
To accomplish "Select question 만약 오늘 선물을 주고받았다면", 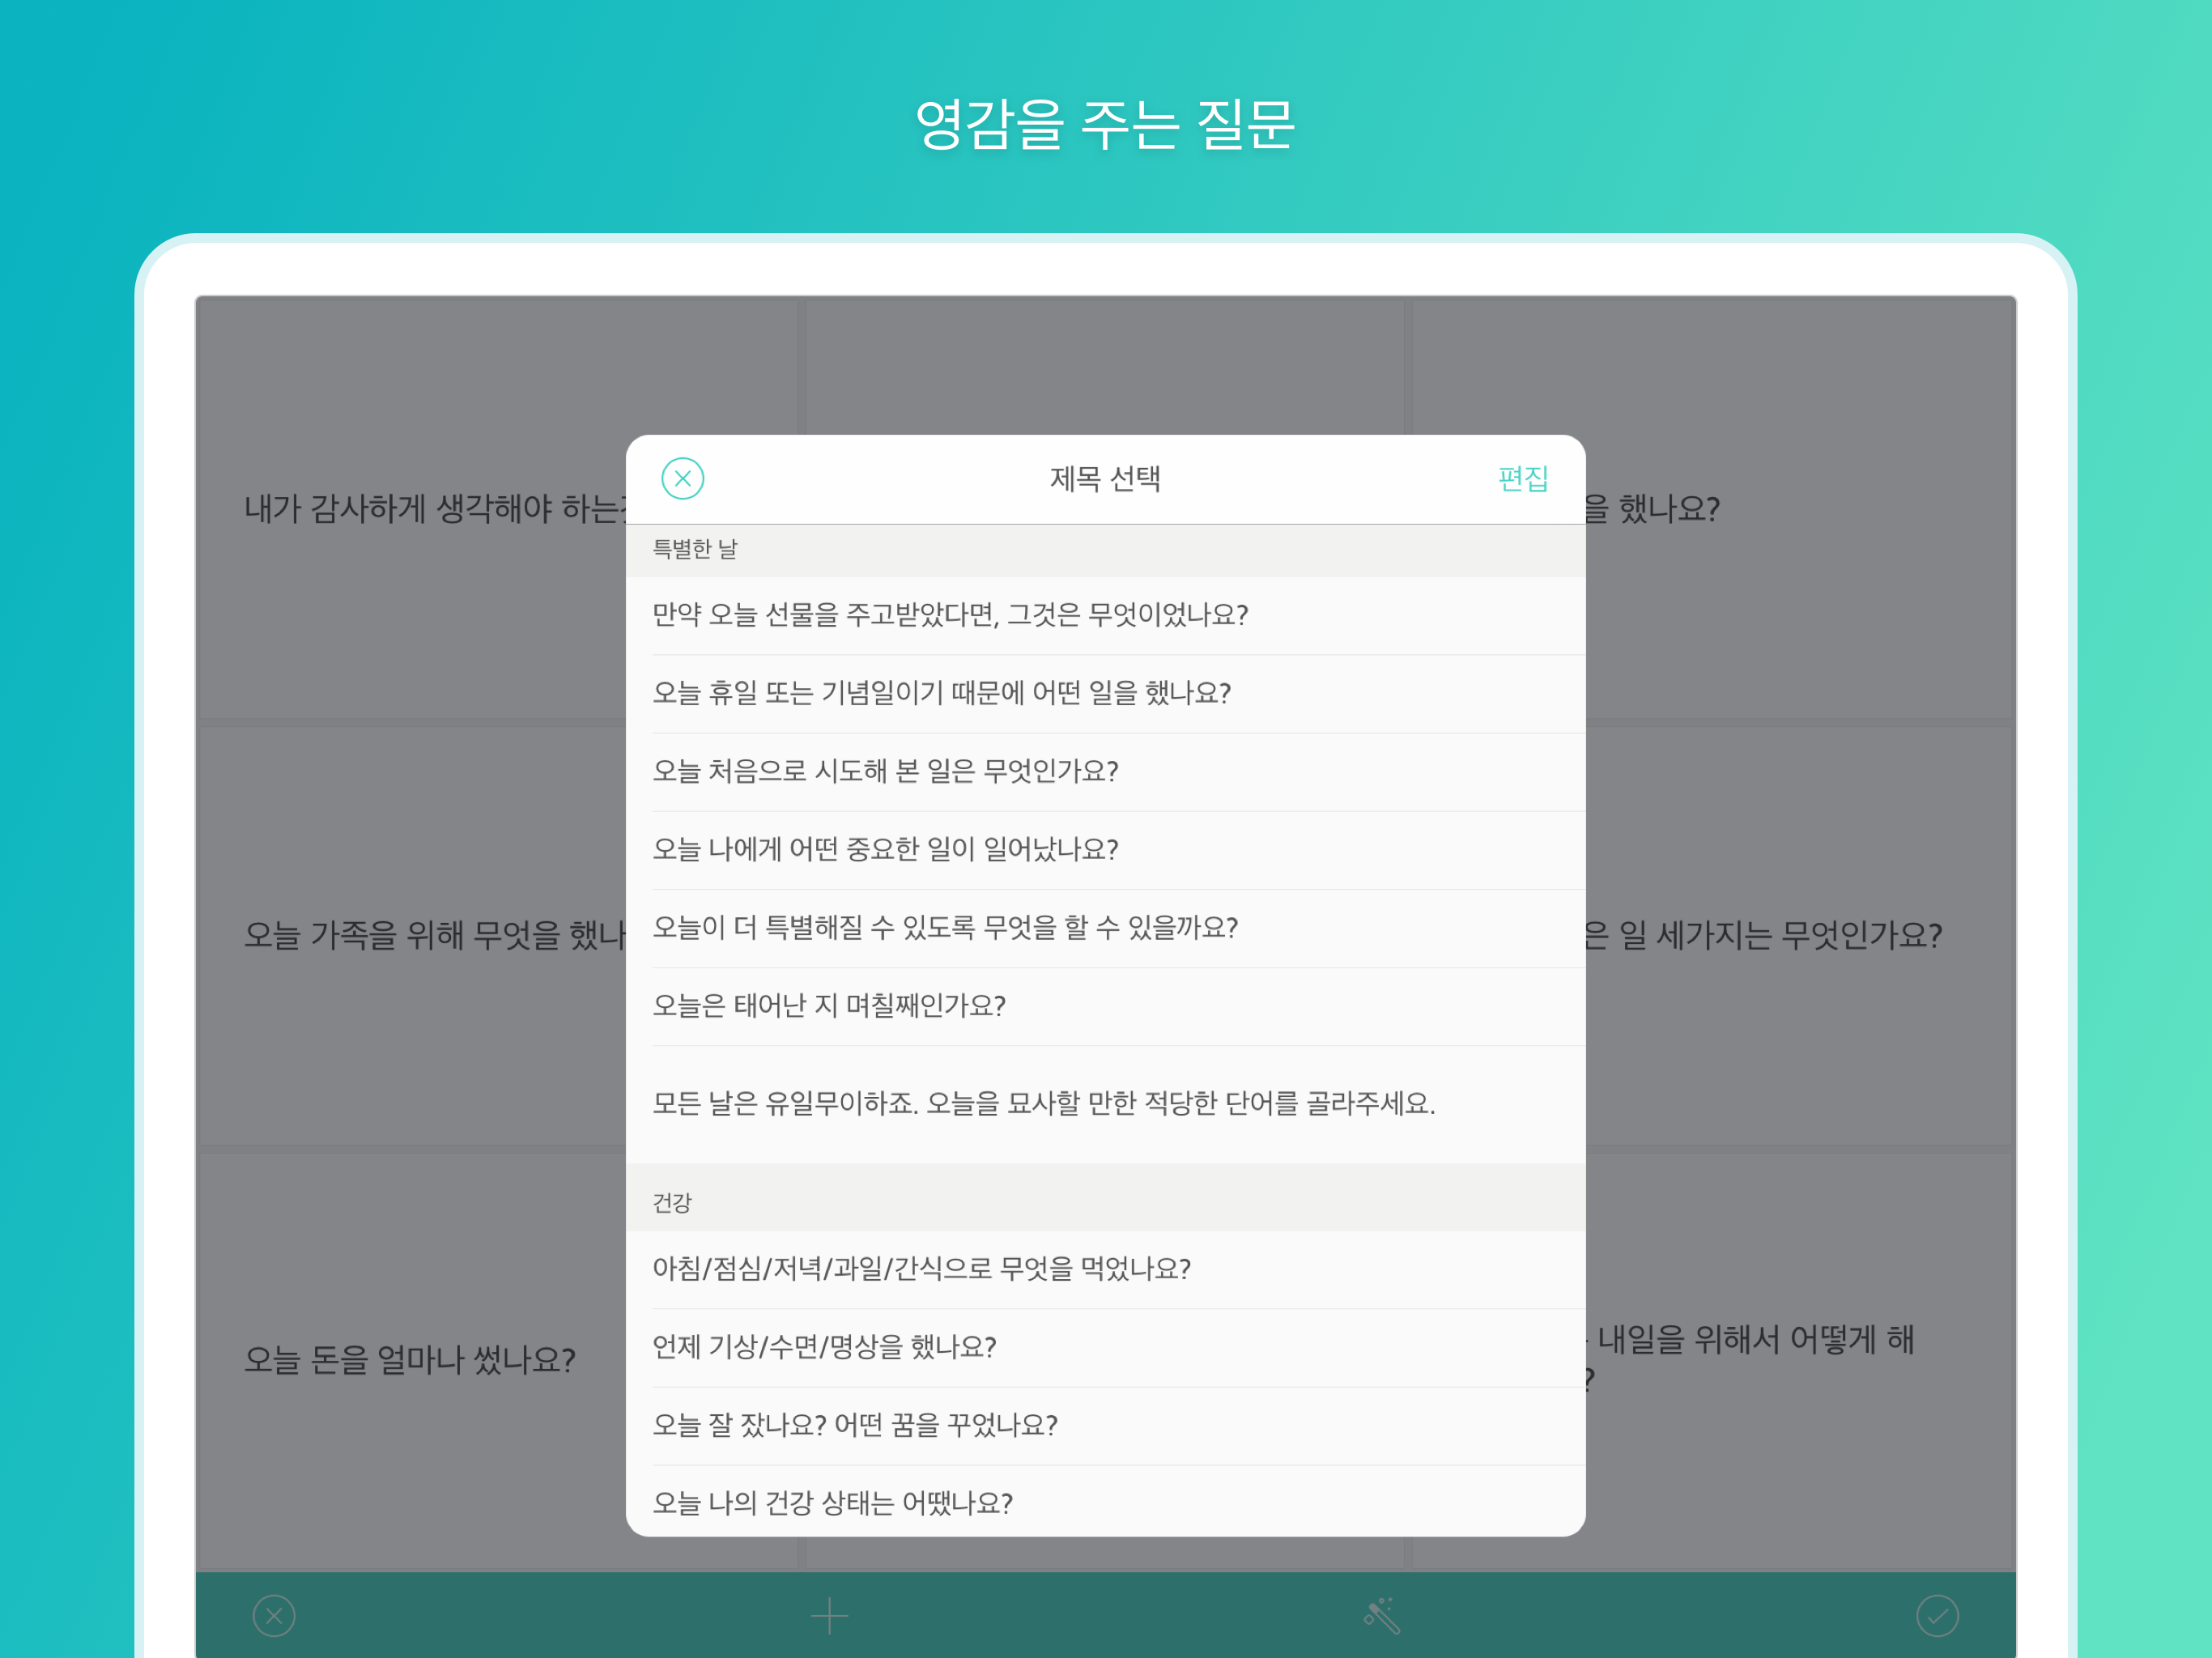I will pos(950,614).
